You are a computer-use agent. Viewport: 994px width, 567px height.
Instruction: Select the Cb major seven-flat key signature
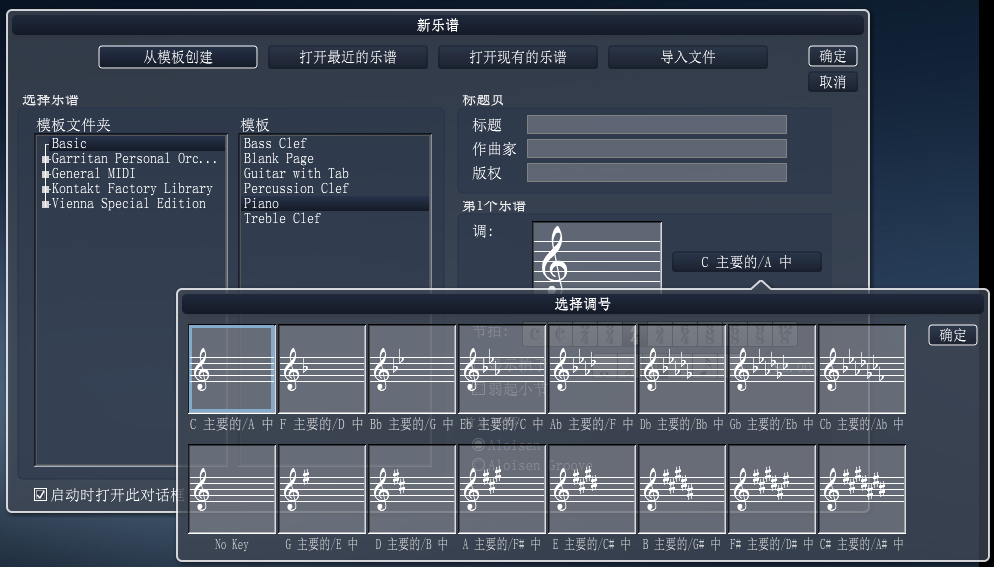[862, 369]
